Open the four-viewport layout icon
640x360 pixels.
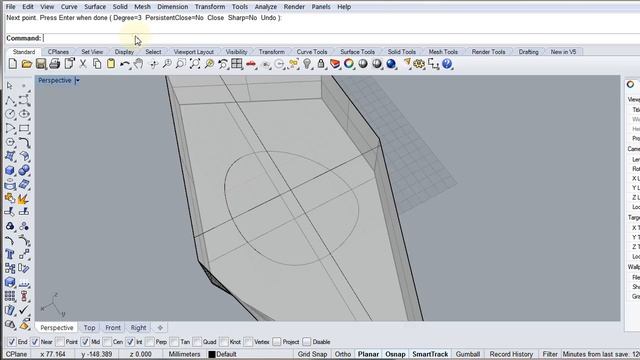(237, 64)
